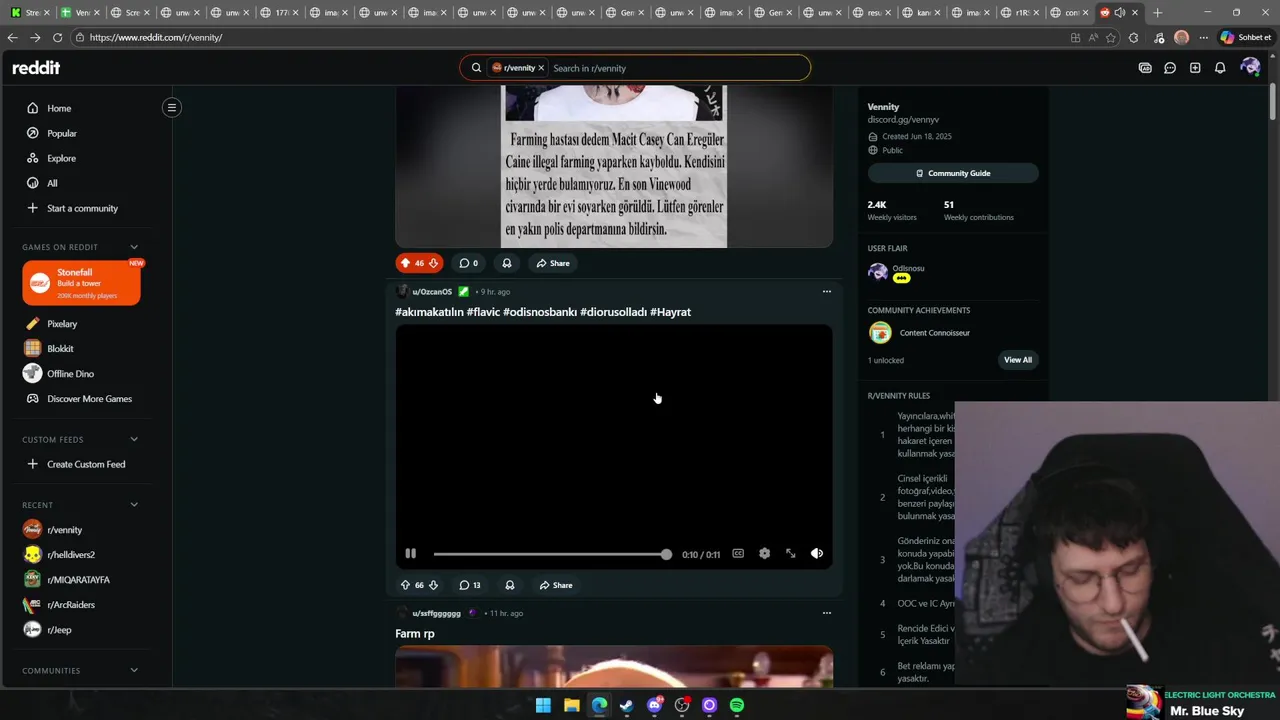Open options menu for u/ssffggggg post
The width and height of the screenshot is (1280, 720).
pos(826,613)
